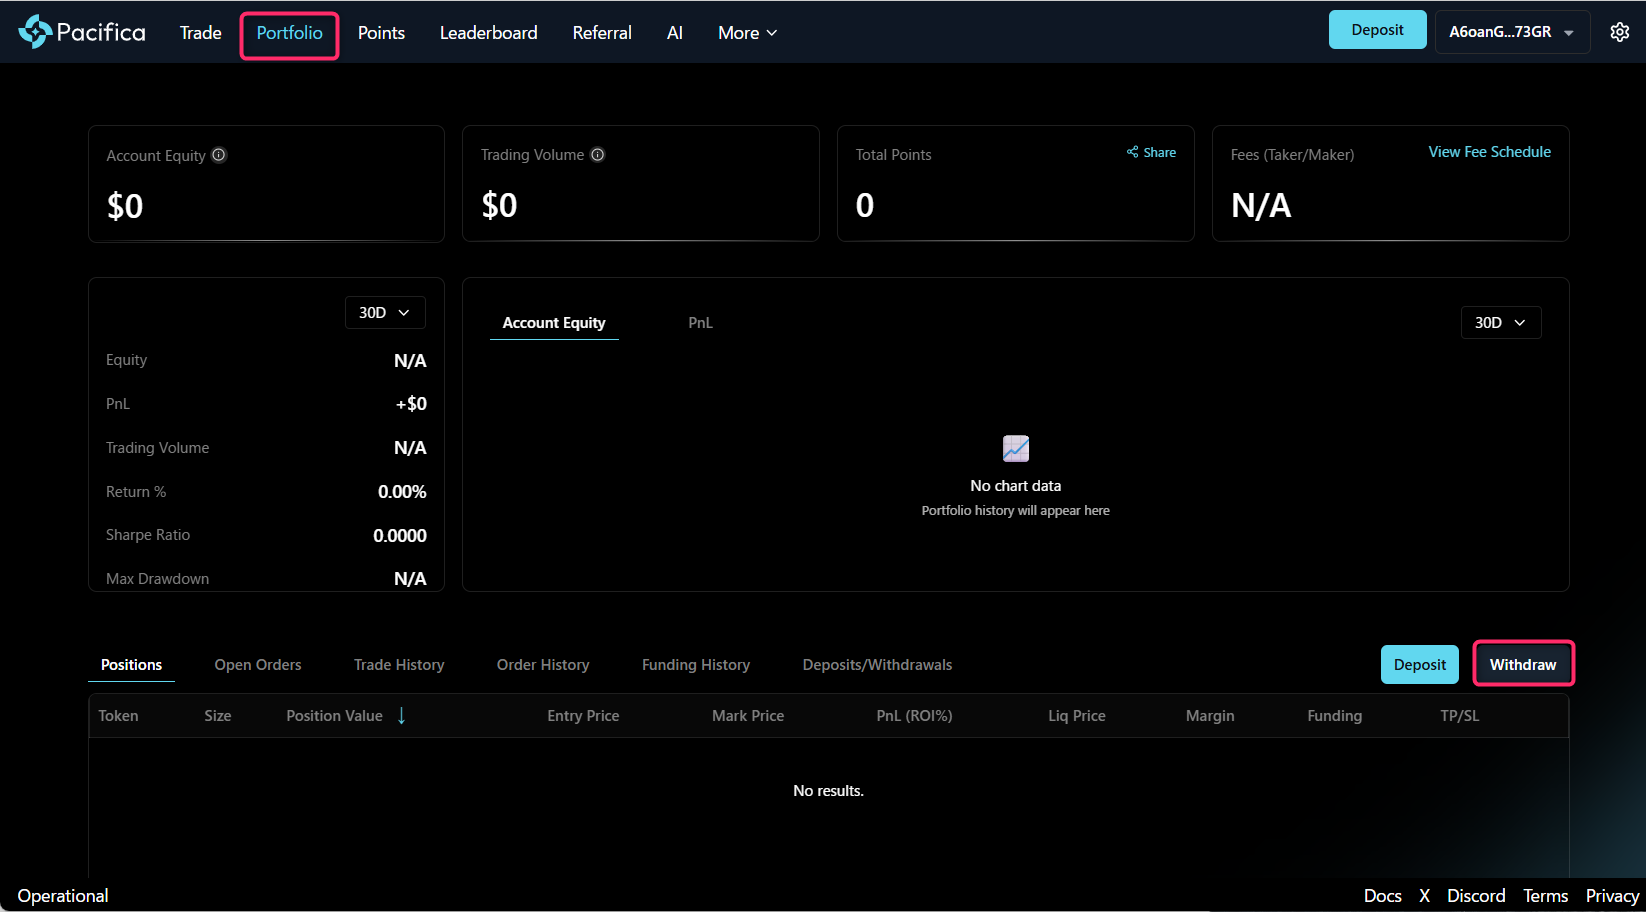
Task: Click the Pacifica logo icon
Action: tap(35, 32)
